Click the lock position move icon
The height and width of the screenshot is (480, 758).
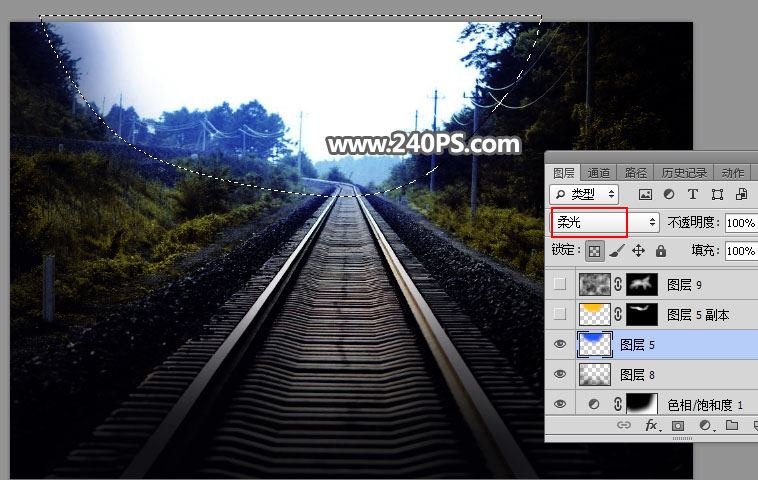(638, 251)
